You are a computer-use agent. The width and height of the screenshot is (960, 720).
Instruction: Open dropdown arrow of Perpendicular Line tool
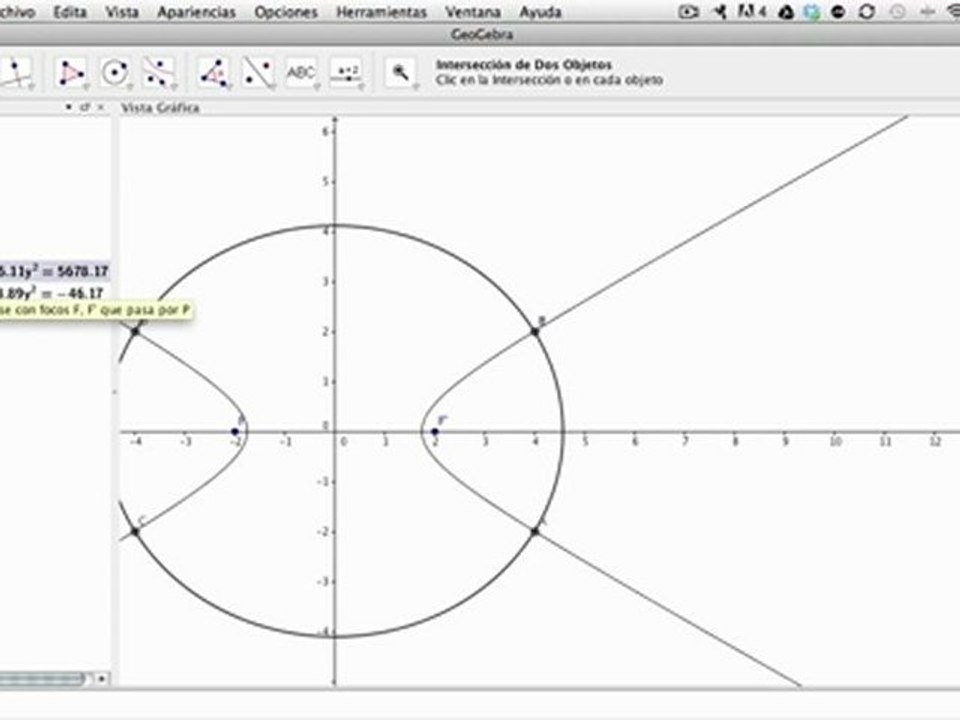30,87
